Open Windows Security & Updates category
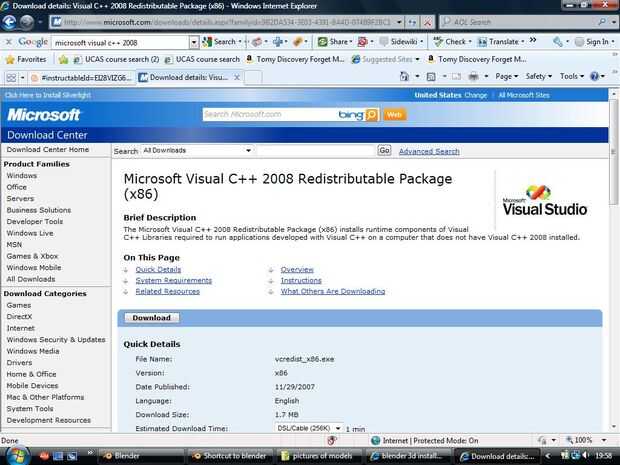620x465 pixels. click(56, 339)
